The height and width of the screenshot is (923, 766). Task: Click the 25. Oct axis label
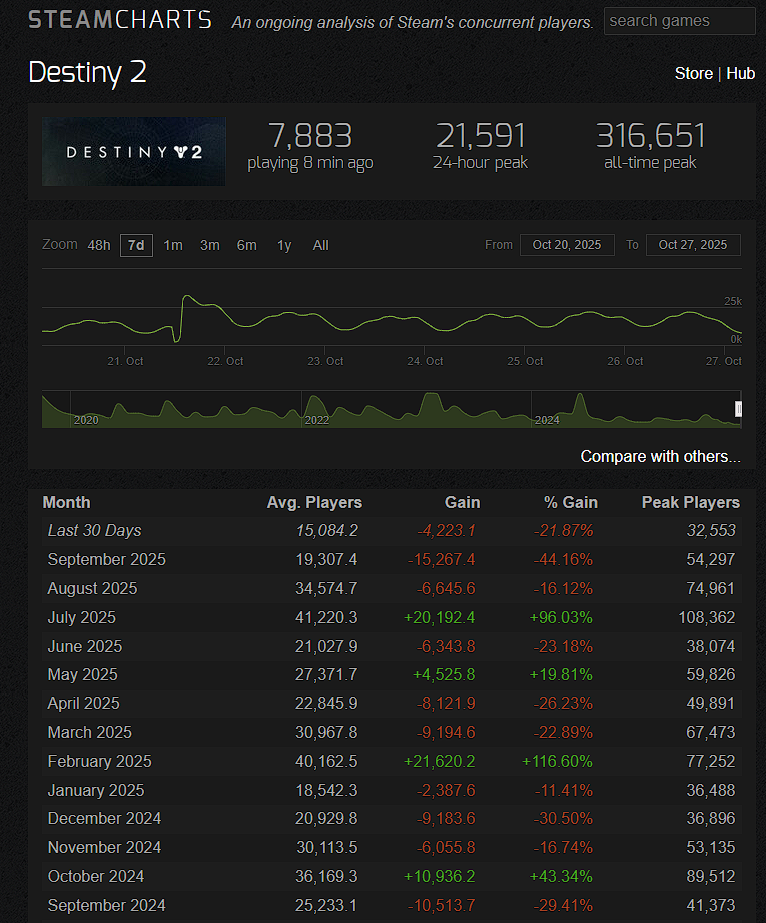[525, 361]
